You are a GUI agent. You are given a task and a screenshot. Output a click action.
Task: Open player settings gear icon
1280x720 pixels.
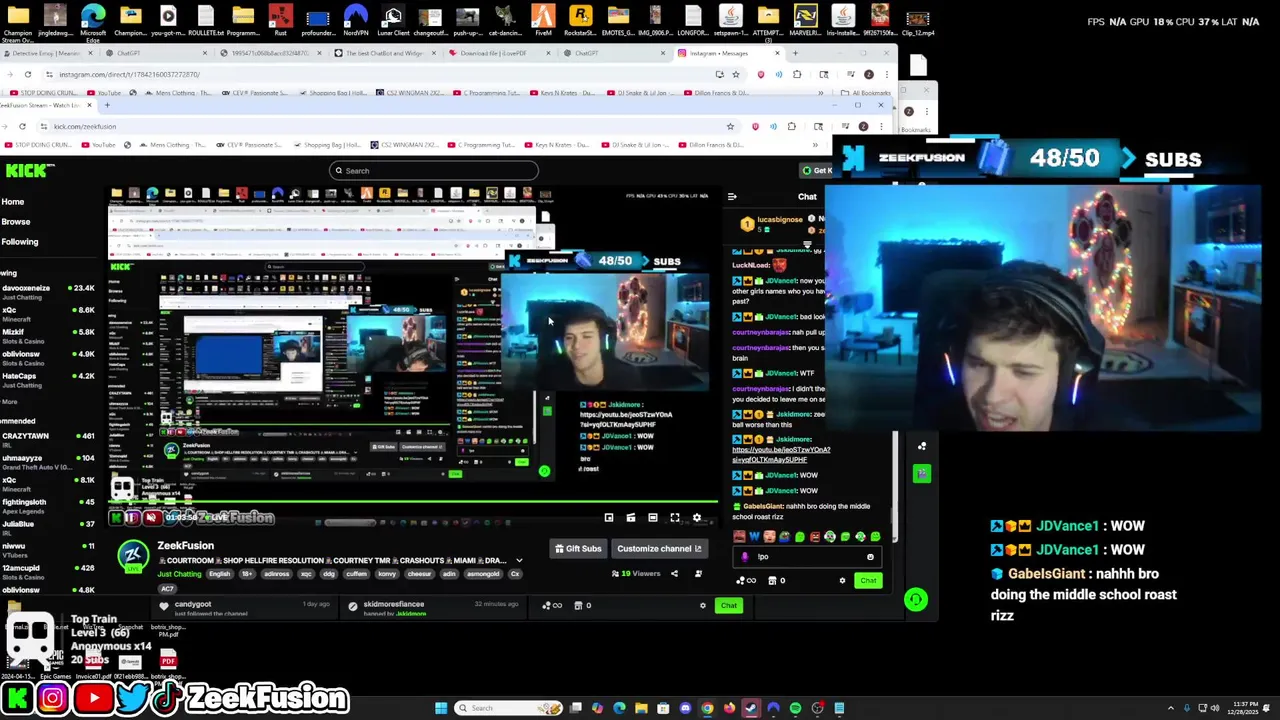(x=697, y=518)
